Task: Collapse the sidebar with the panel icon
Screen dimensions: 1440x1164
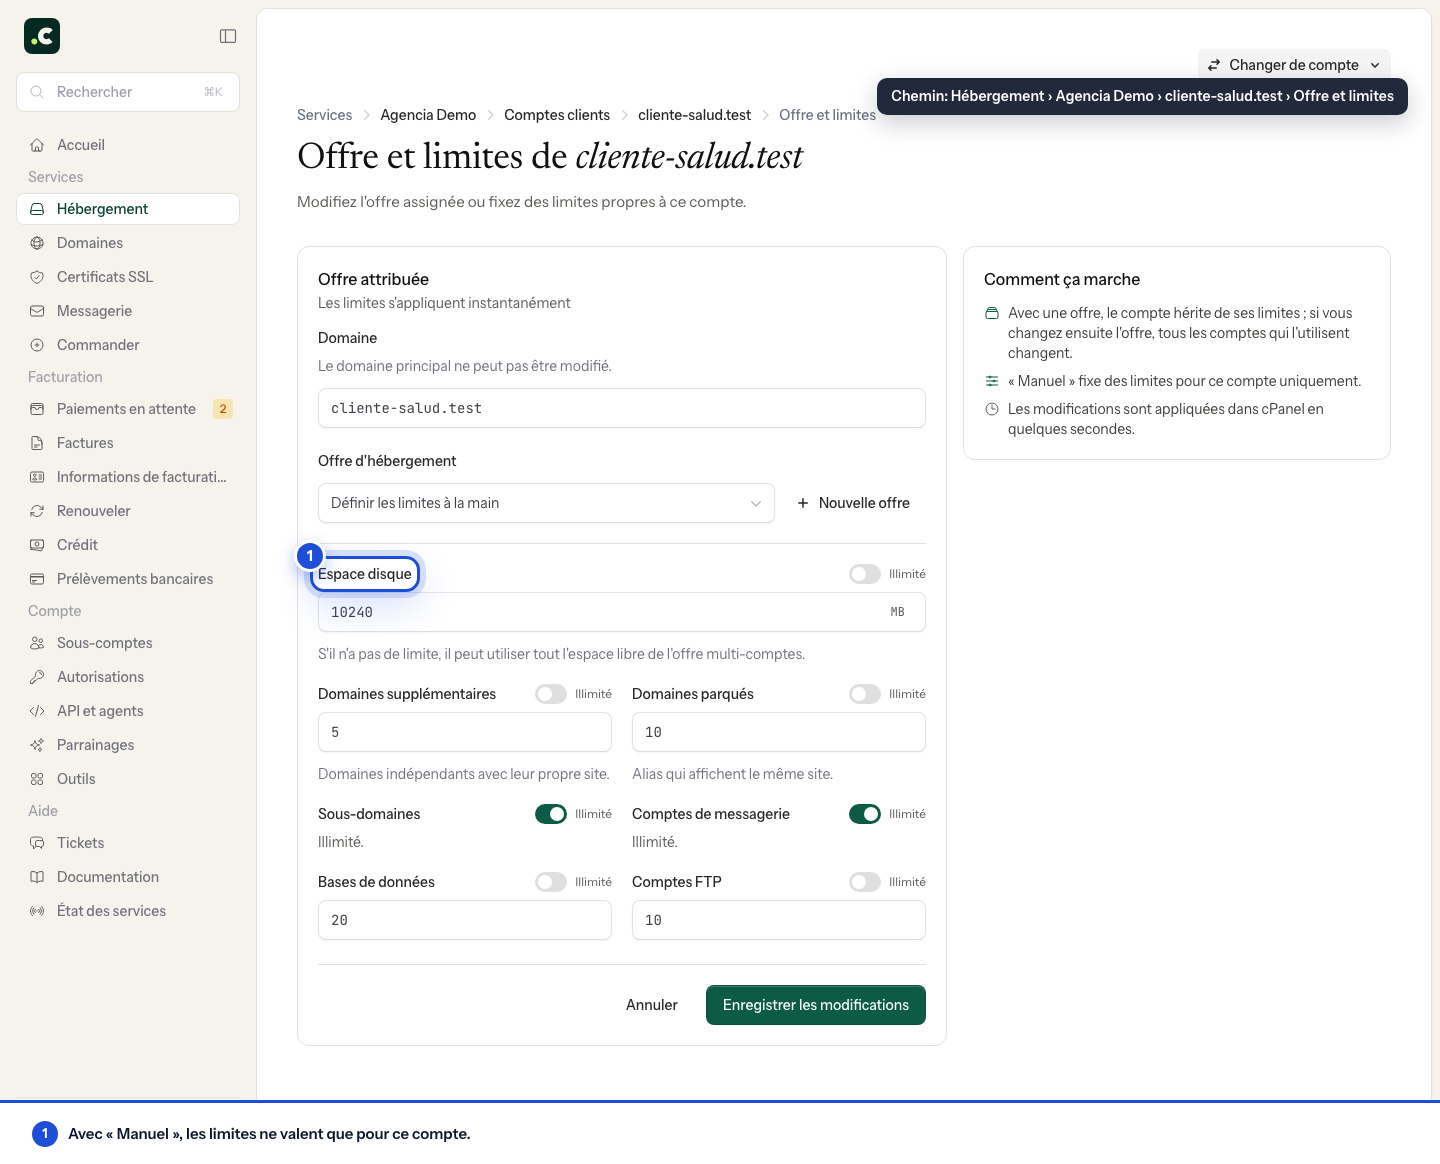Action: (x=228, y=36)
